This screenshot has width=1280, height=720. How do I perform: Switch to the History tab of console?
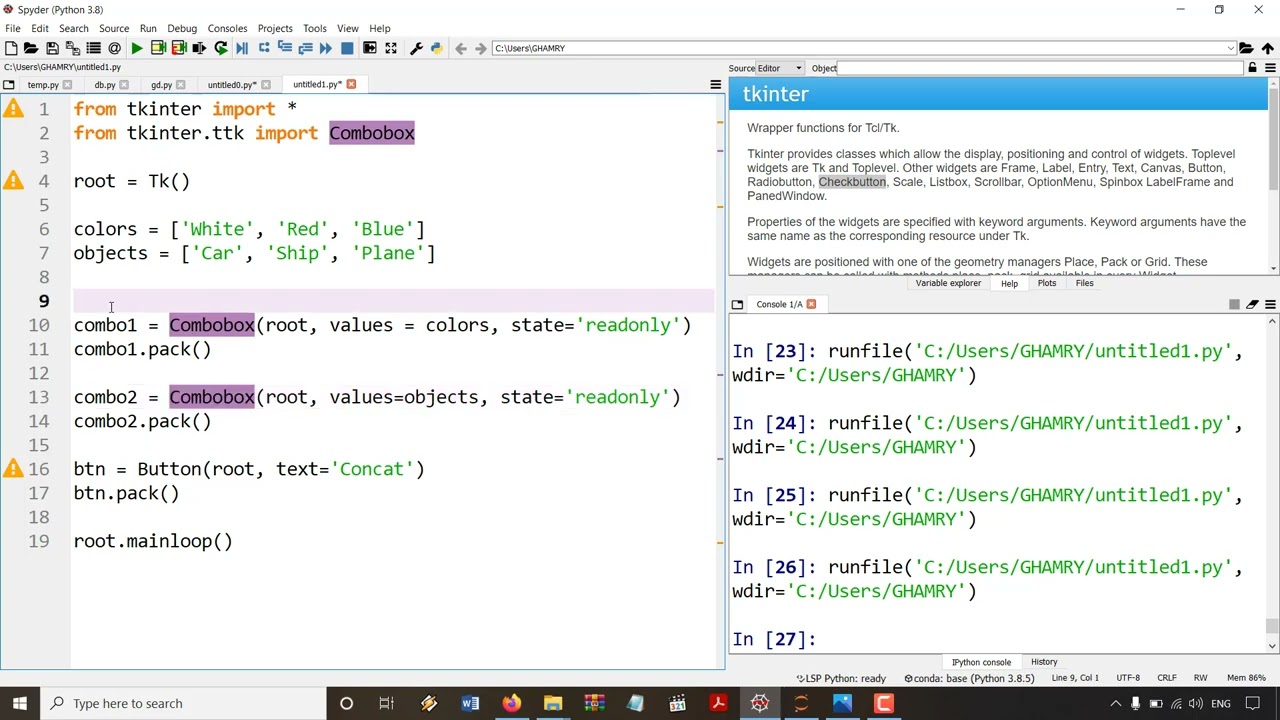pyautogui.click(x=1044, y=662)
